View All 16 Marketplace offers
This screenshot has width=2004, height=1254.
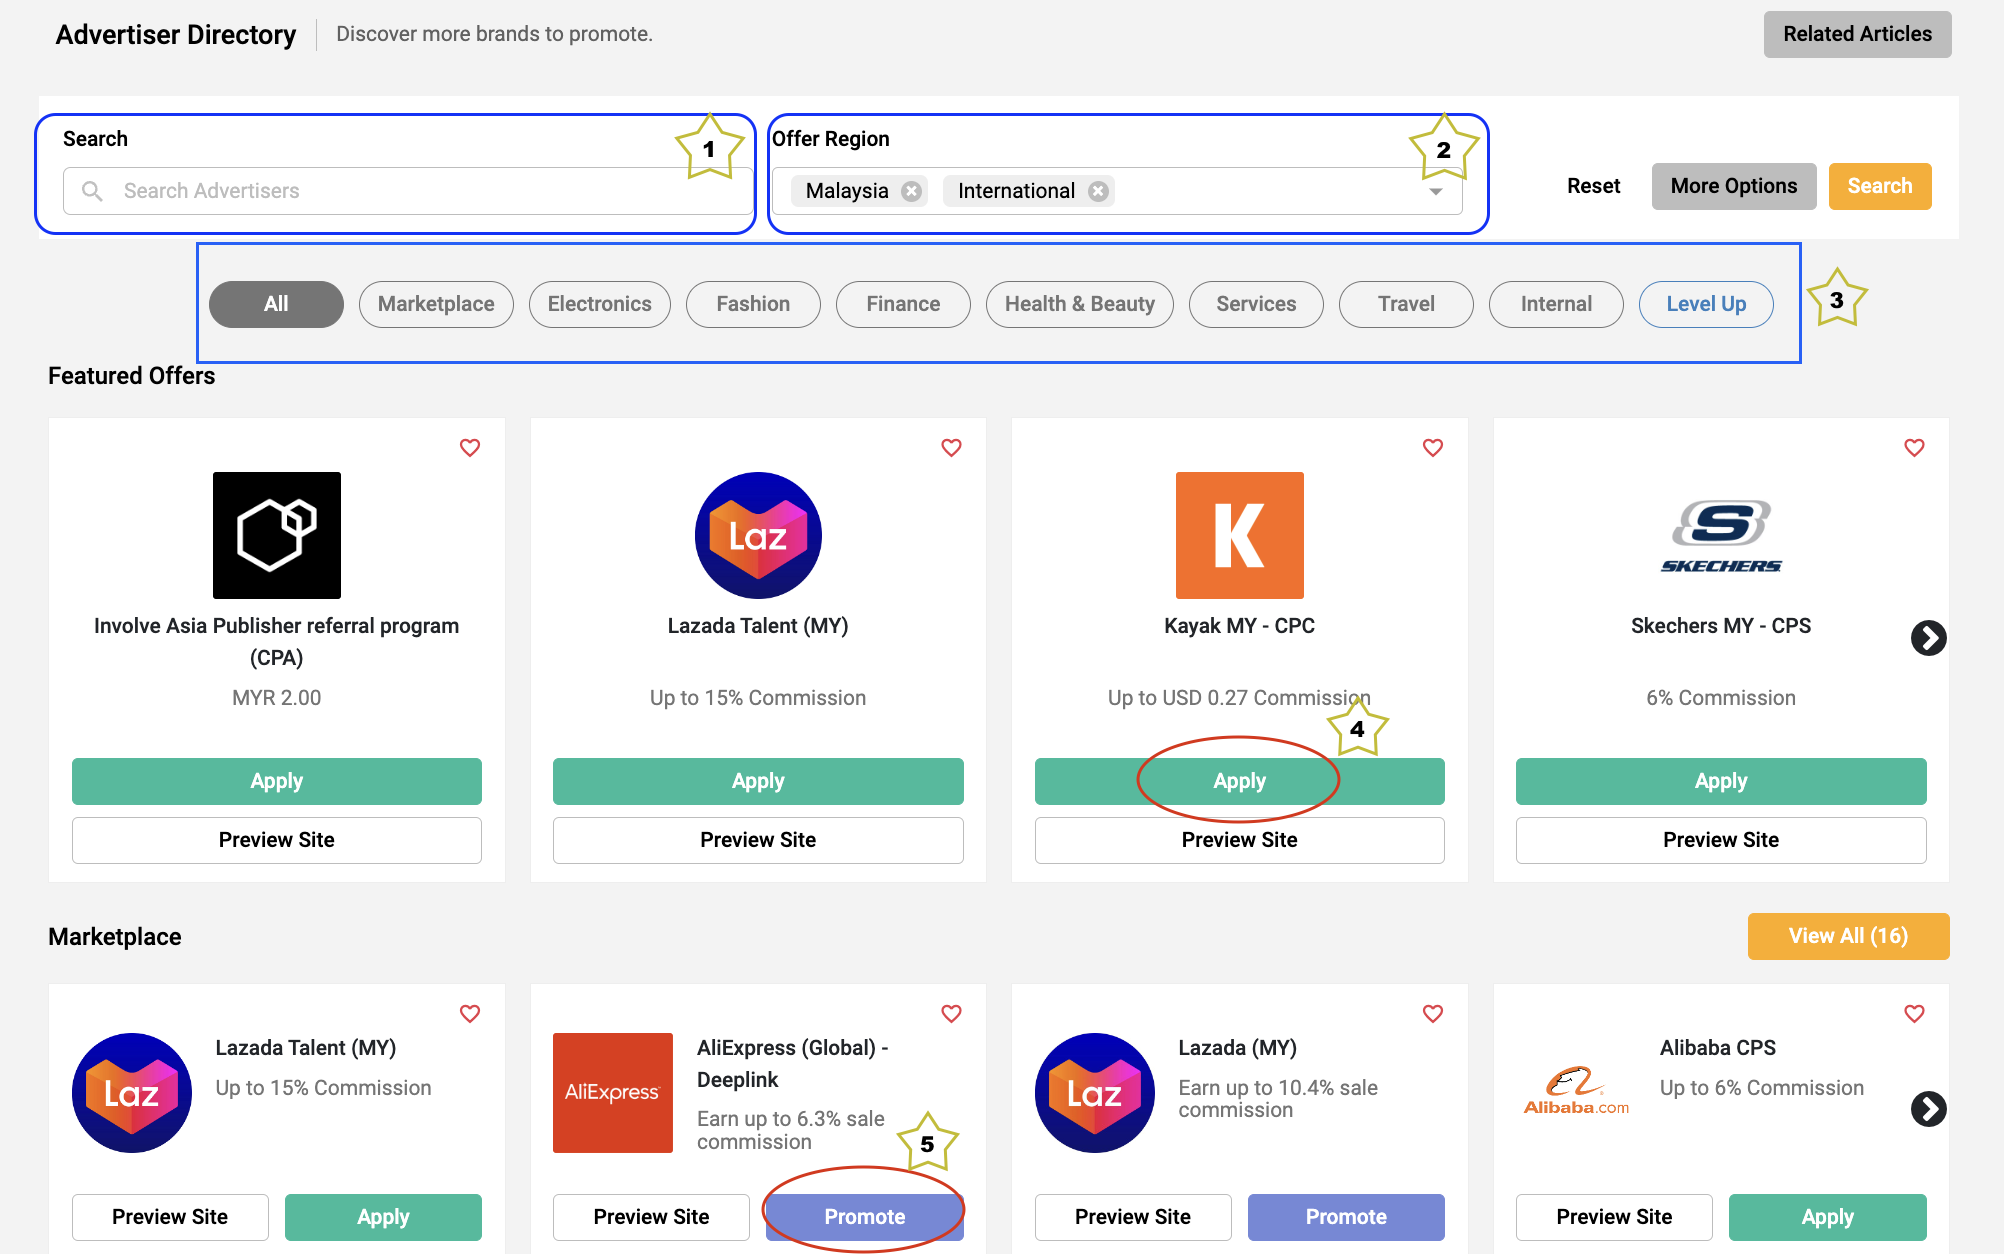coord(1848,936)
